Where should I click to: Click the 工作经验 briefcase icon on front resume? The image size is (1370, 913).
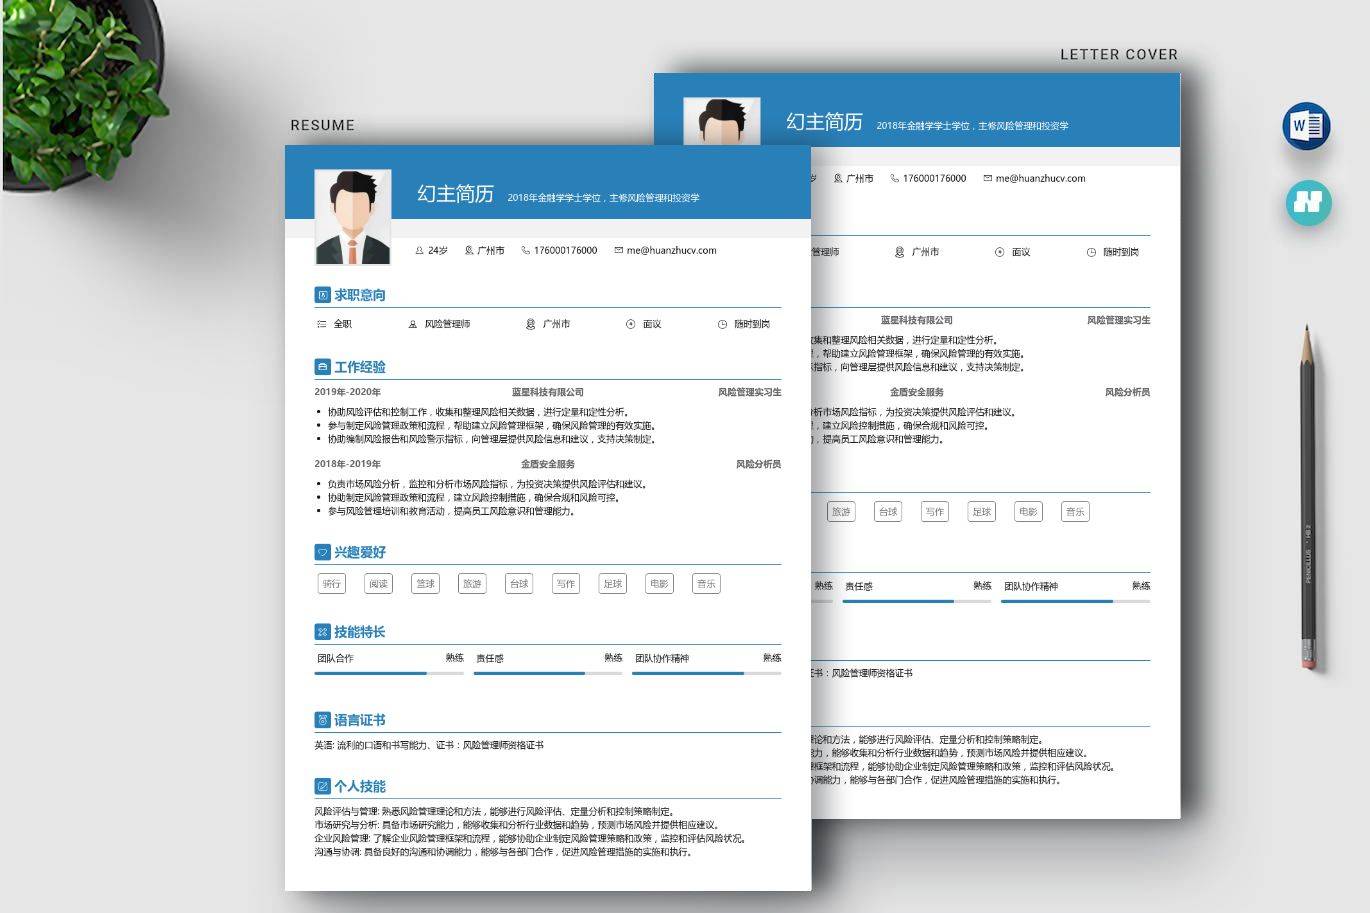pyautogui.click(x=322, y=367)
